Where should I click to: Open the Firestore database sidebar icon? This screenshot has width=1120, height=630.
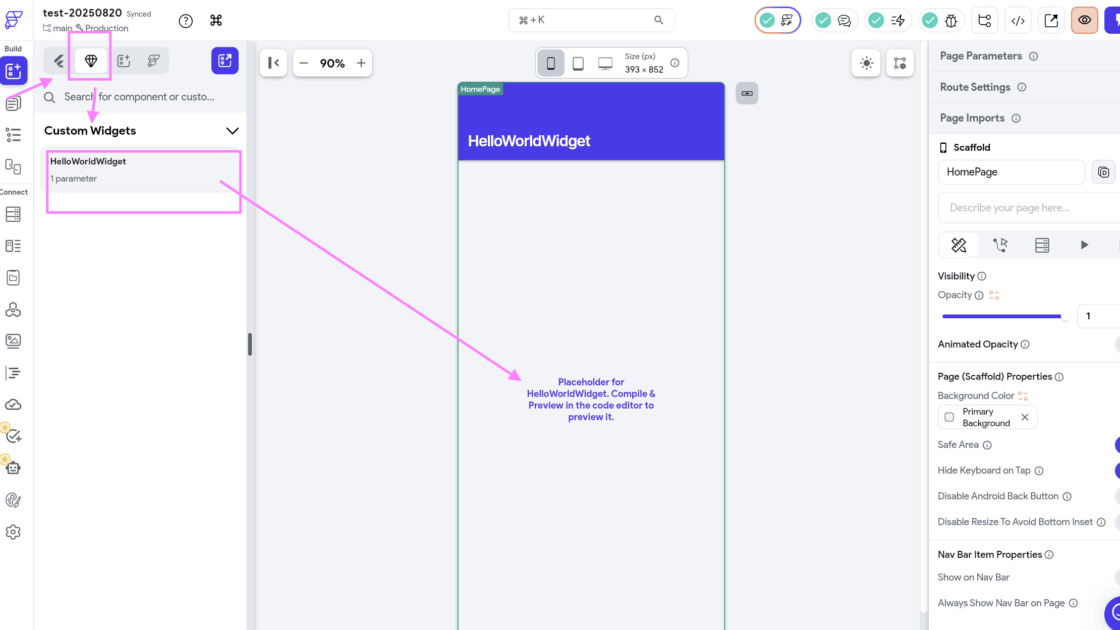pyautogui.click(x=13, y=214)
